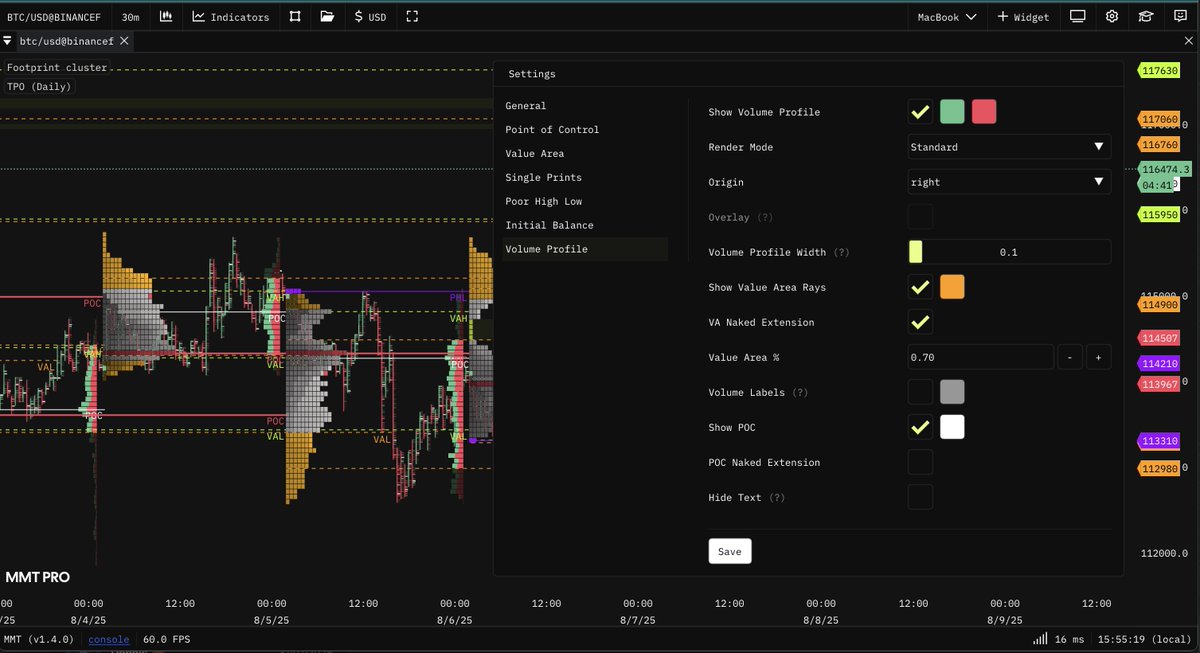This screenshot has width=1200, height=653.
Task: Click the USD currency toggle
Action: (370, 16)
